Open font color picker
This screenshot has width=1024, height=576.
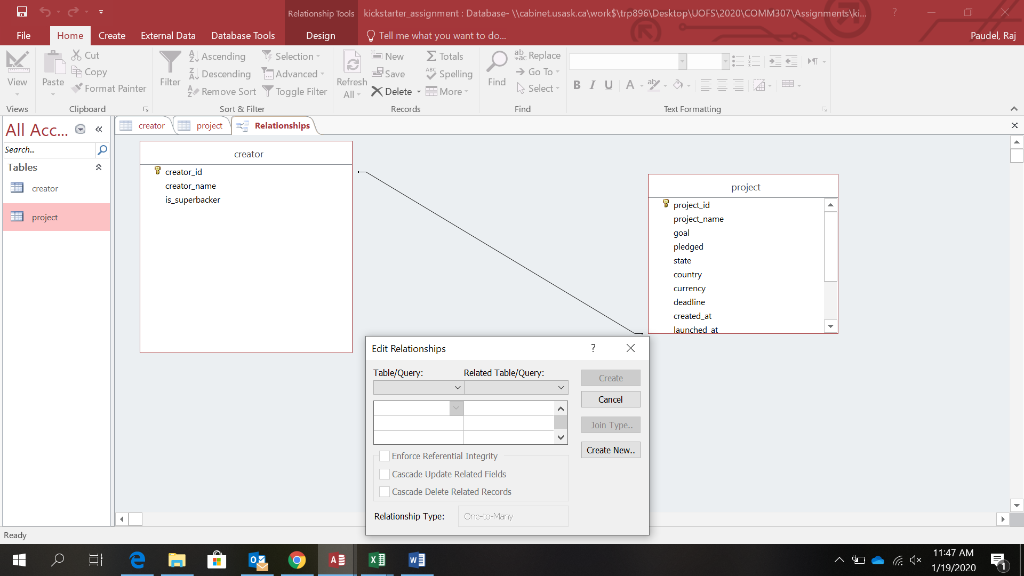(633, 85)
